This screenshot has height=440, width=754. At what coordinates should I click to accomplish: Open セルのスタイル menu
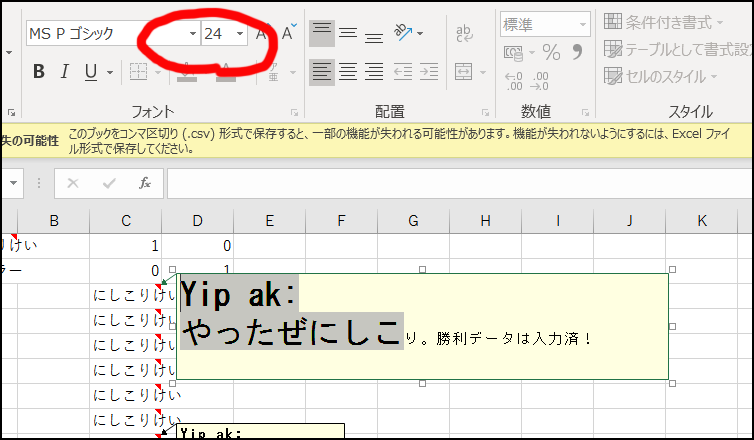pos(661,76)
